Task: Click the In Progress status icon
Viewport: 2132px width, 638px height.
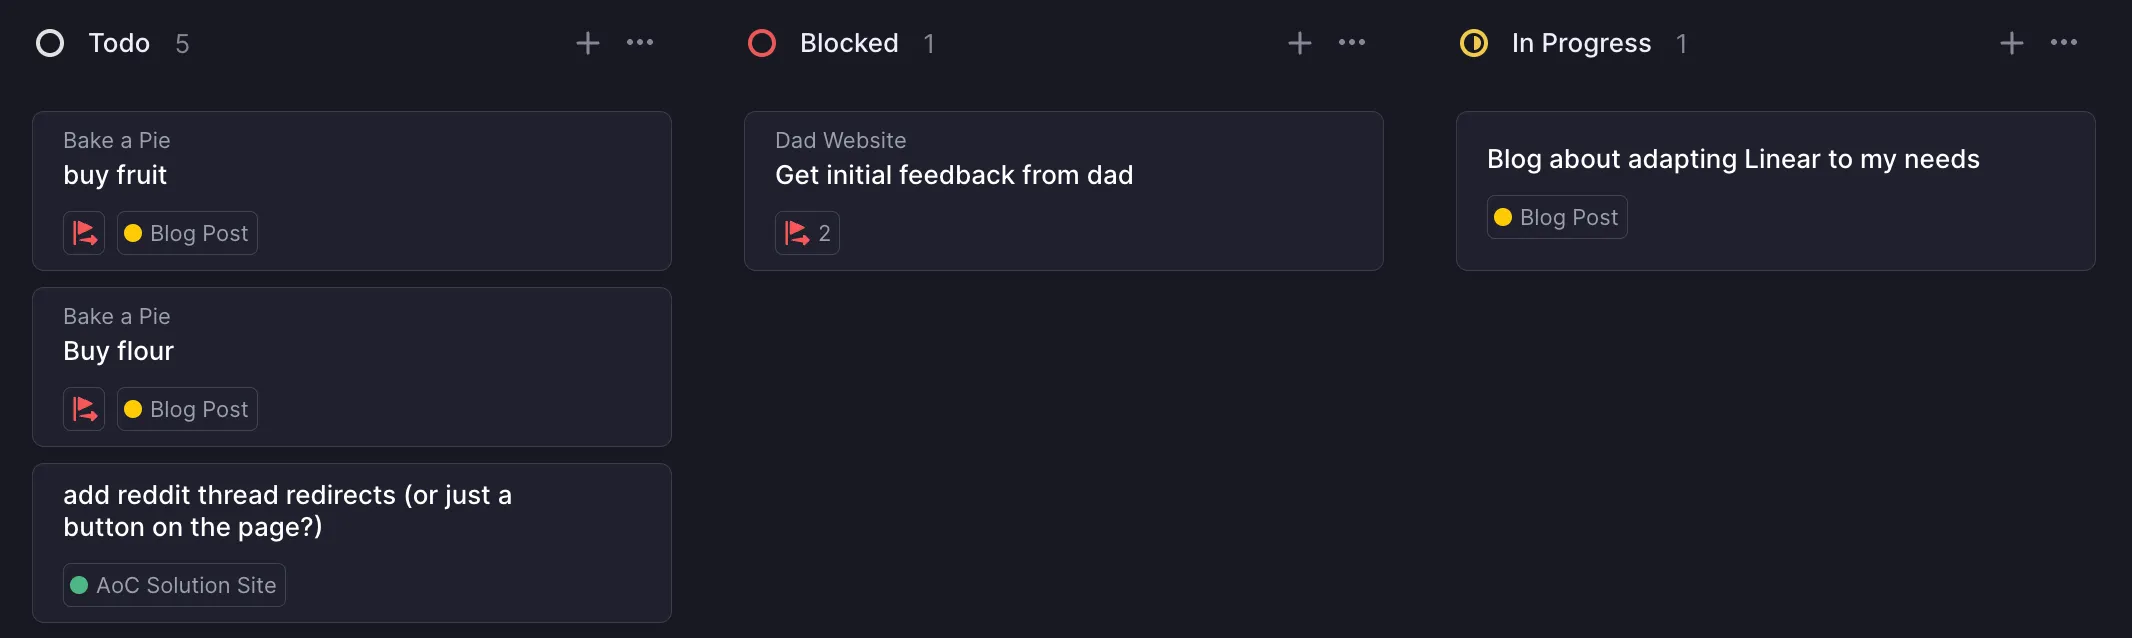Action: 1474,43
